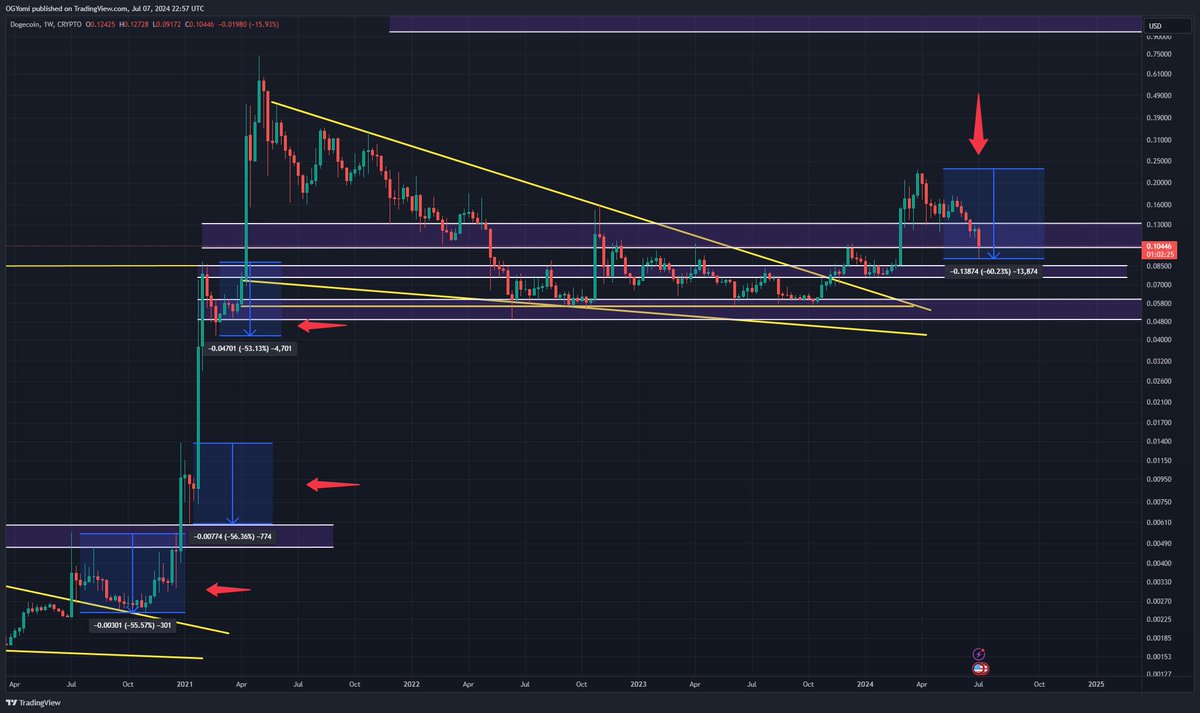Click the vertical red arrow above the 2024 box
The image size is (1200, 713).
coord(980,125)
